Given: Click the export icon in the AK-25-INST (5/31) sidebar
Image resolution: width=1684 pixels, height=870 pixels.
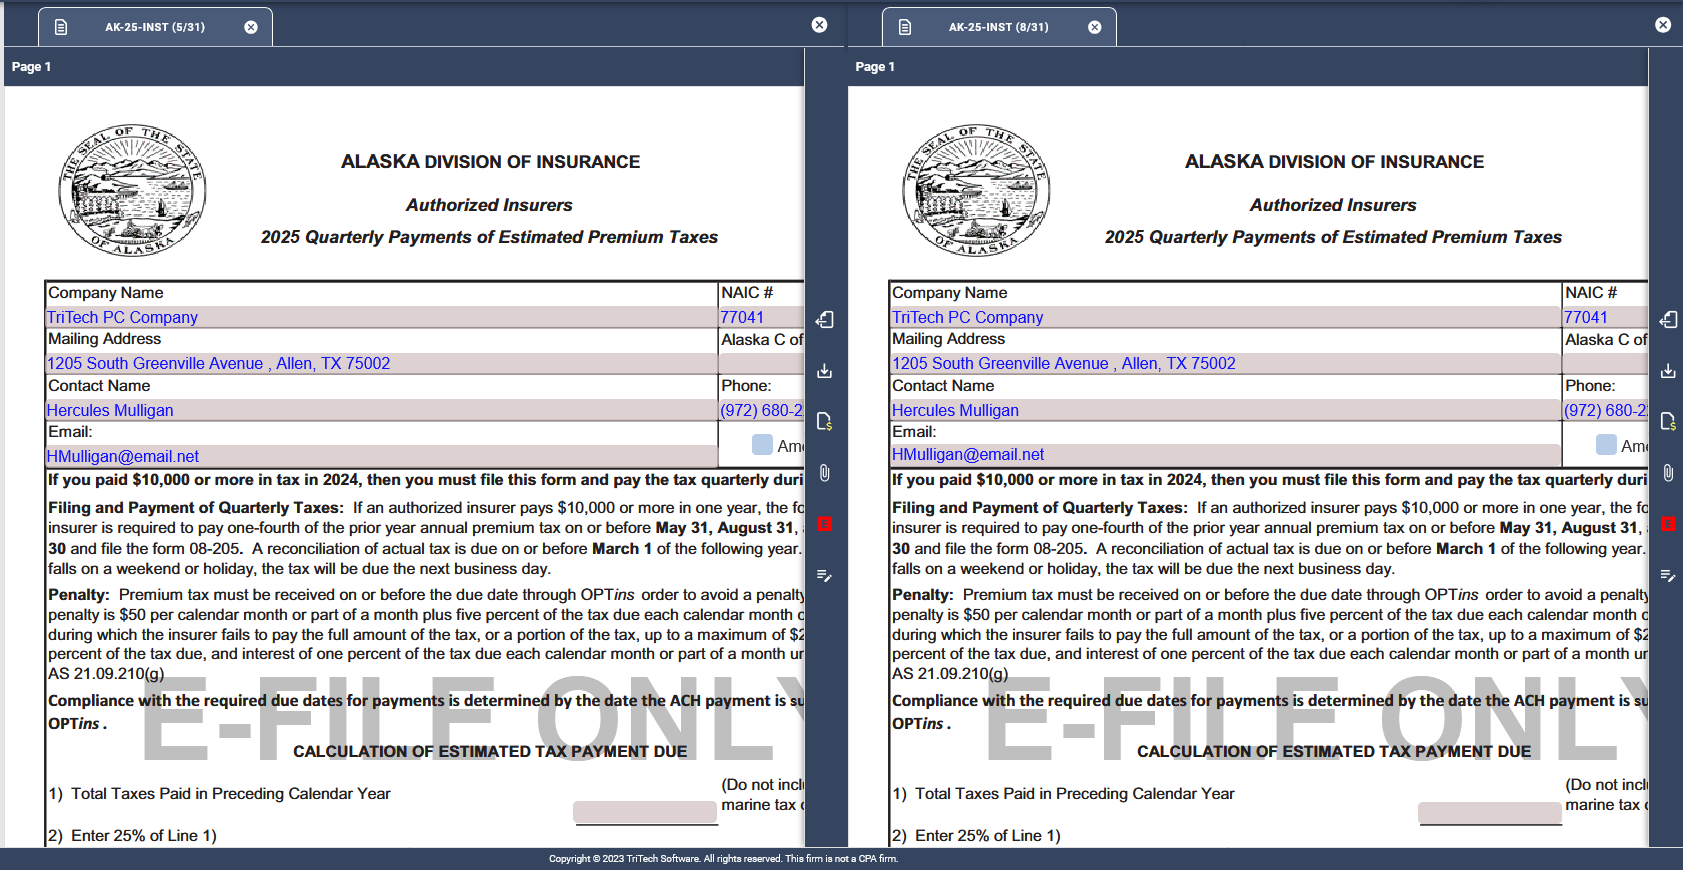Looking at the screenshot, I should [x=825, y=320].
